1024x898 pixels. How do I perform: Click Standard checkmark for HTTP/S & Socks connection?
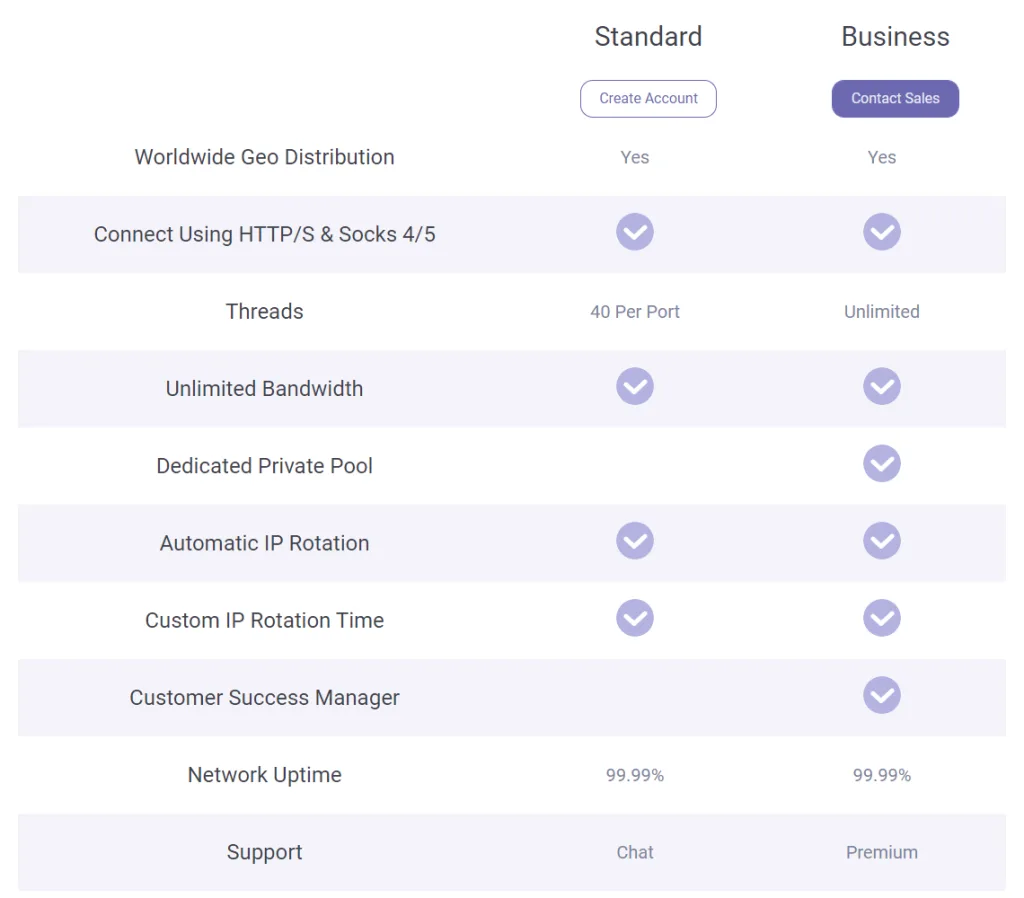635,232
